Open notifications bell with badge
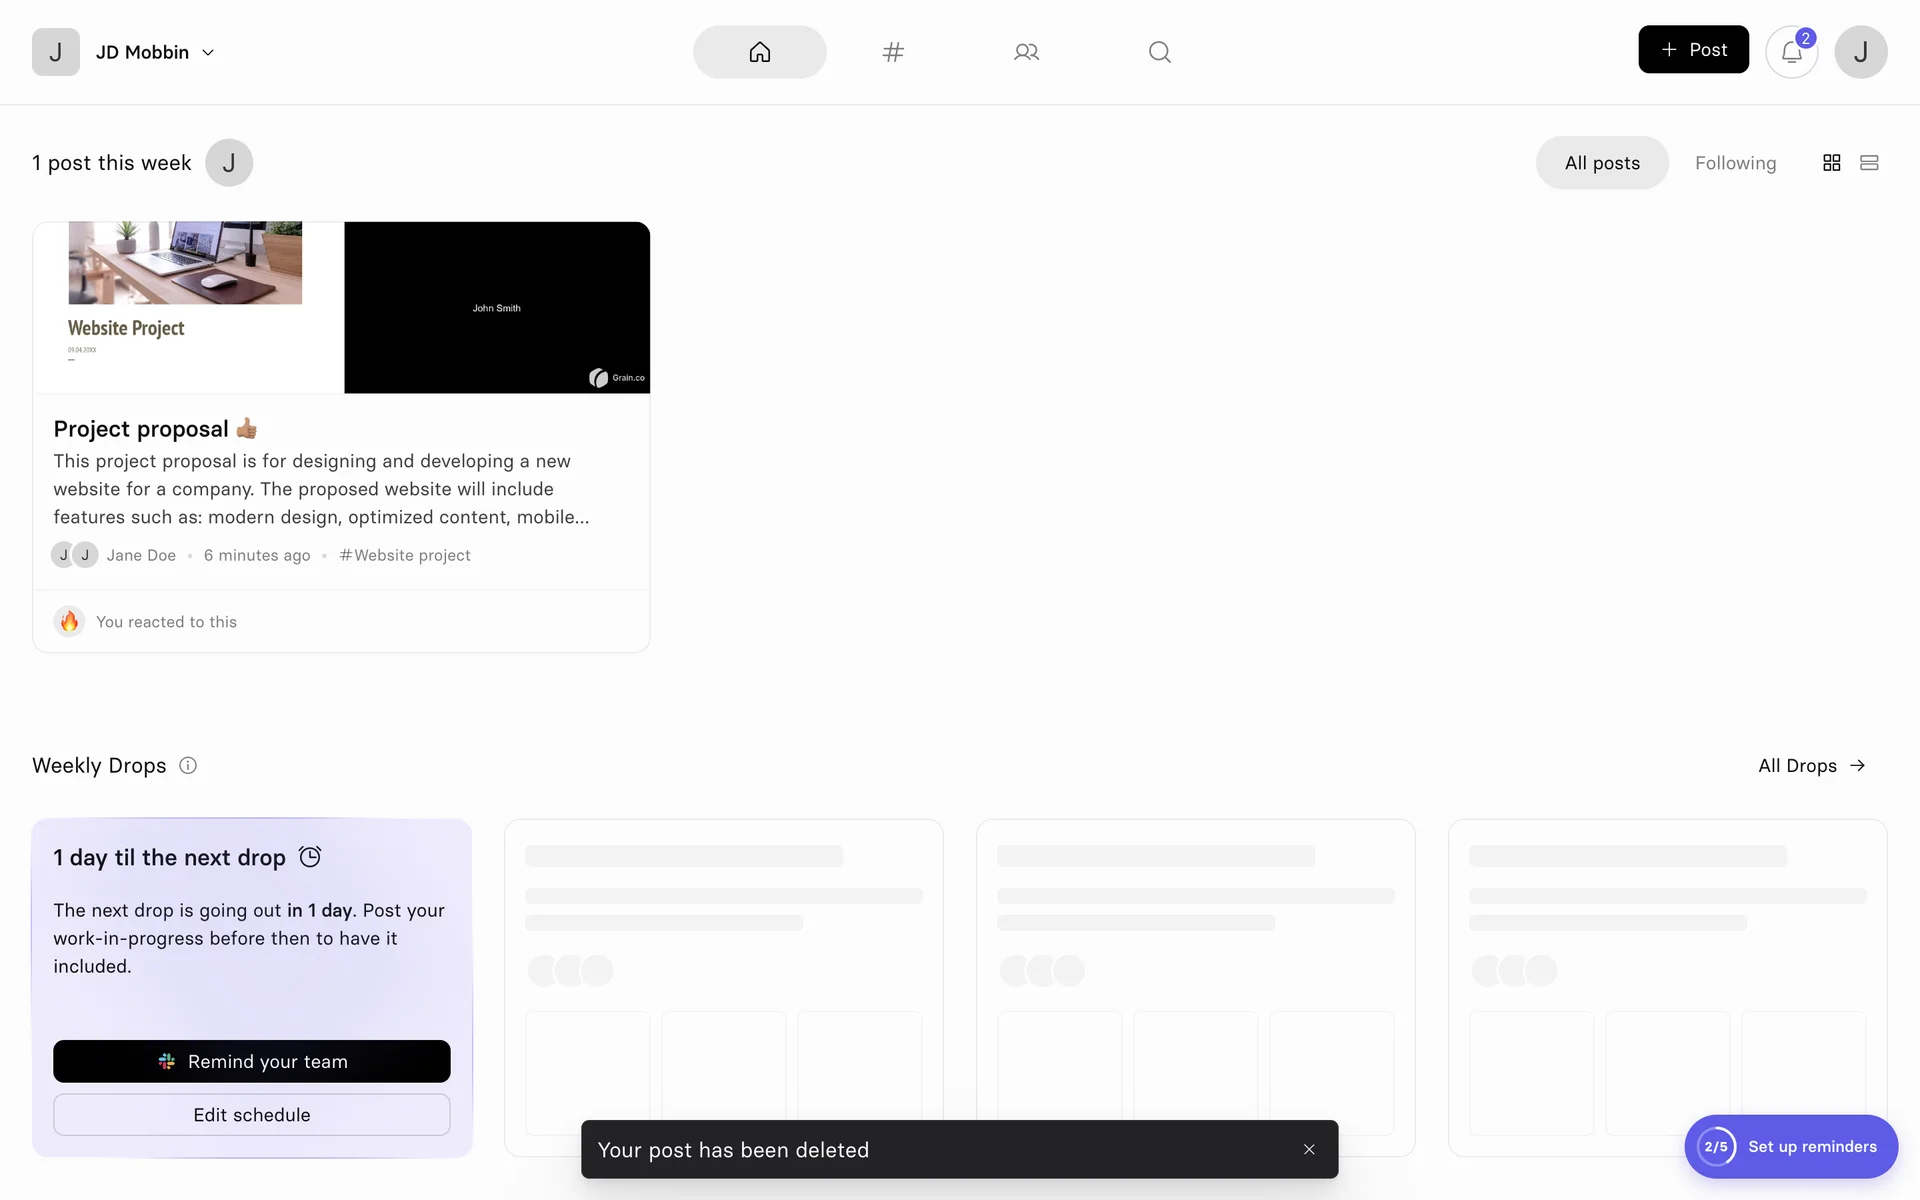 click(x=1791, y=52)
